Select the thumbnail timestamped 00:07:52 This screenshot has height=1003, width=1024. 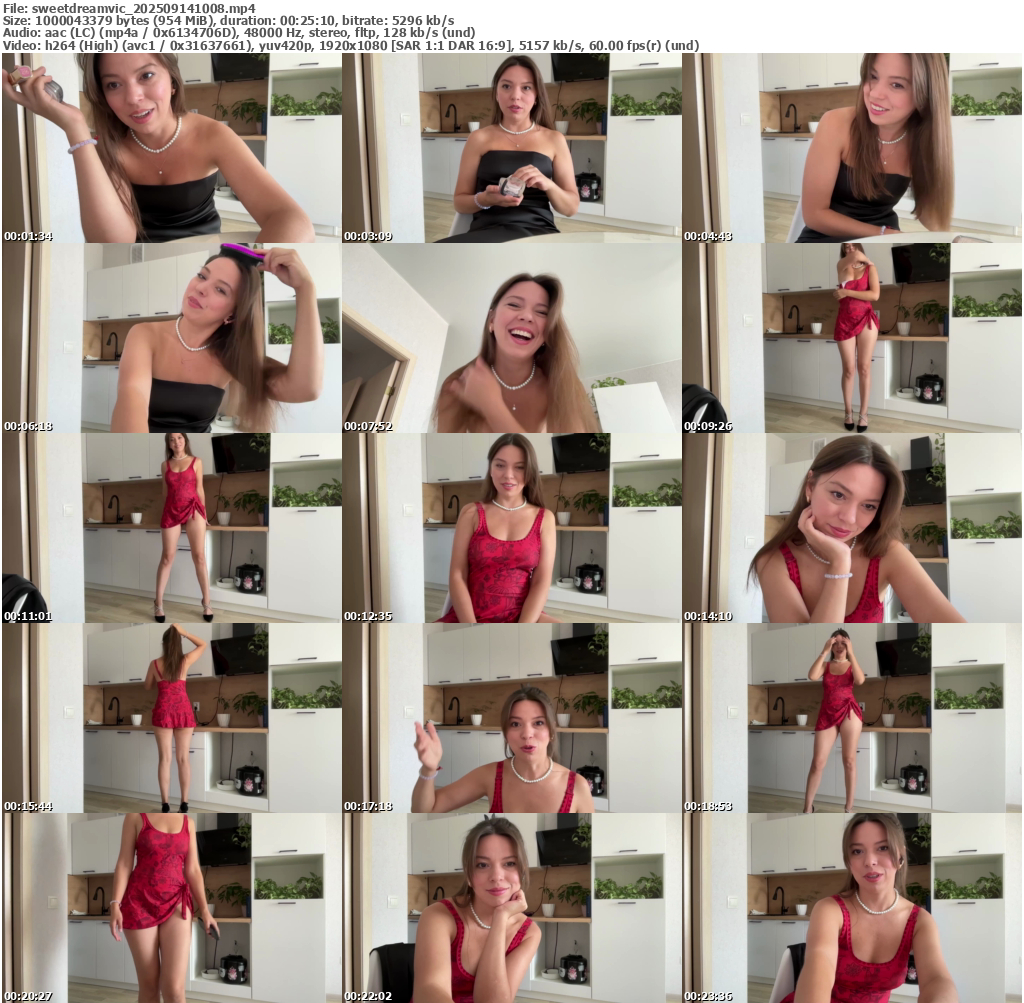click(x=512, y=338)
